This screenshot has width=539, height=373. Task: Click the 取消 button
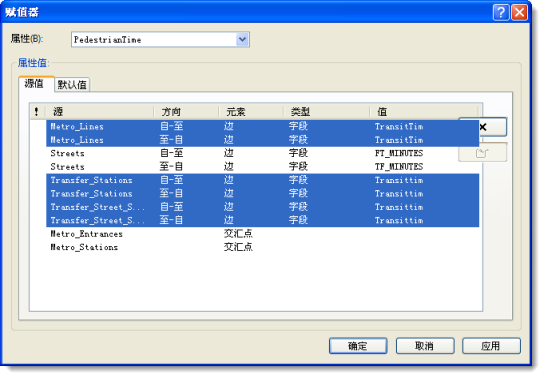click(425, 346)
